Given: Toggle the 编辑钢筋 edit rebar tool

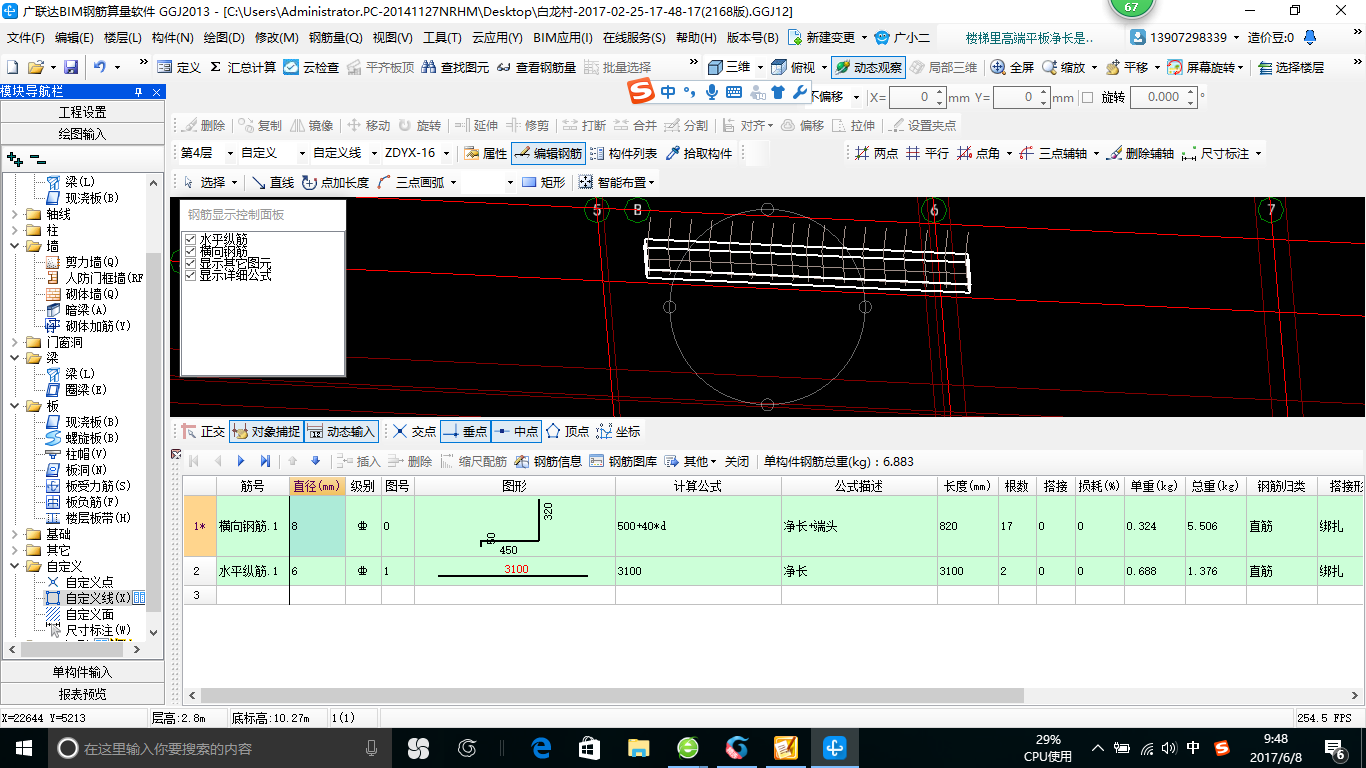Looking at the screenshot, I should coord(548,153).
